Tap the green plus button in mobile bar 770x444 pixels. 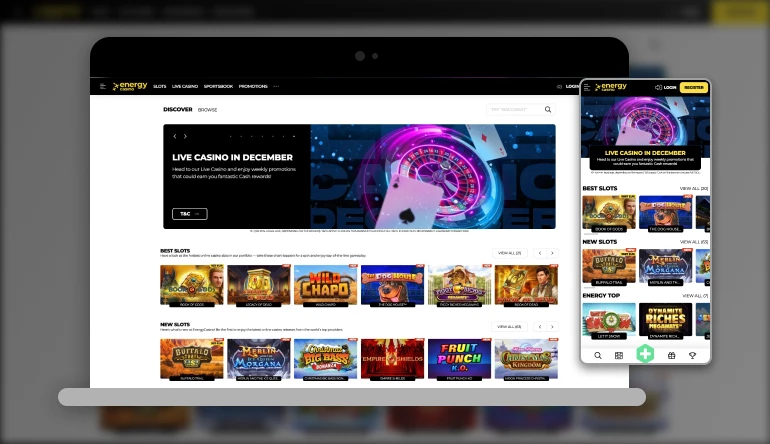pos(645,354)
